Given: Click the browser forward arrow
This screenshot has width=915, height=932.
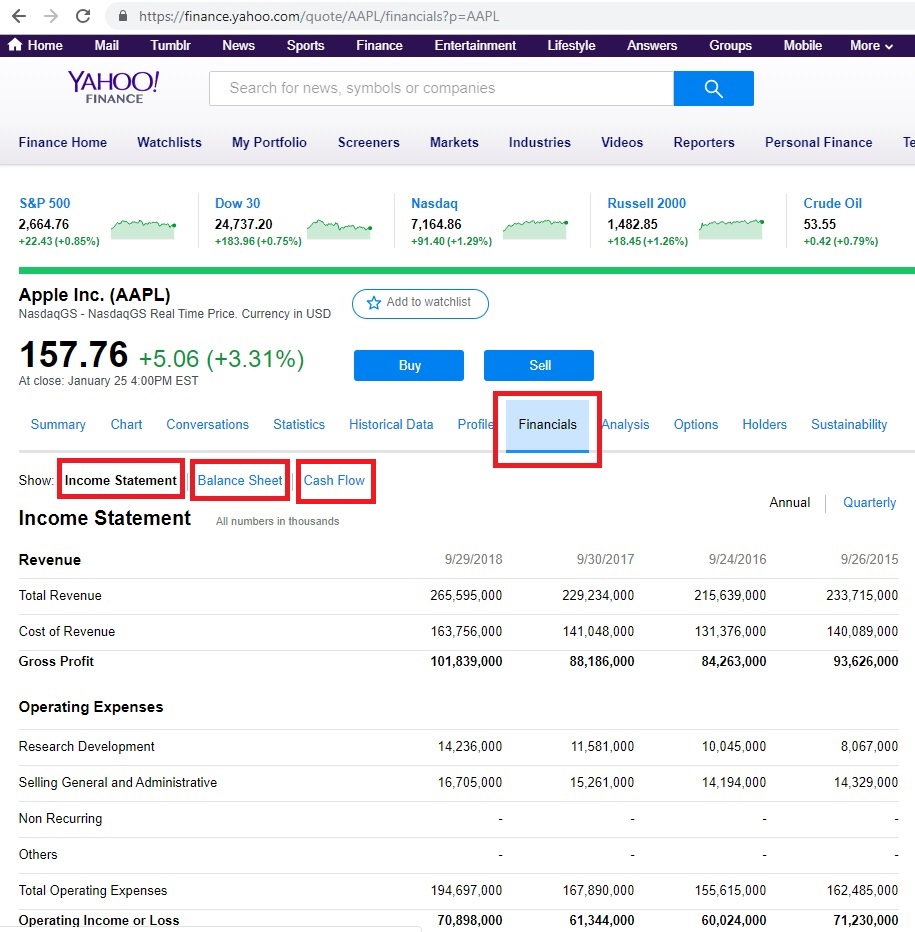Looking at the screenshot, I should click(x=51, y=16).
